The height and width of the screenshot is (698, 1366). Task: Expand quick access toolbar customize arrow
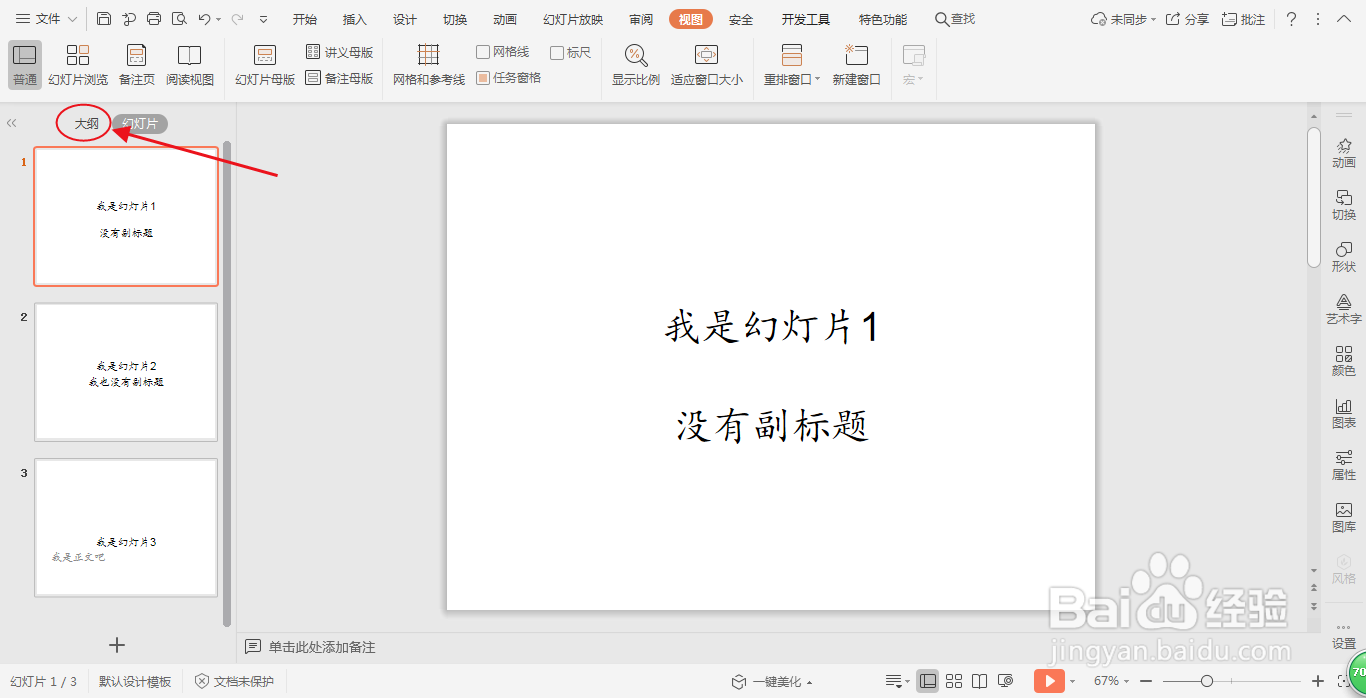click(263, 19)
